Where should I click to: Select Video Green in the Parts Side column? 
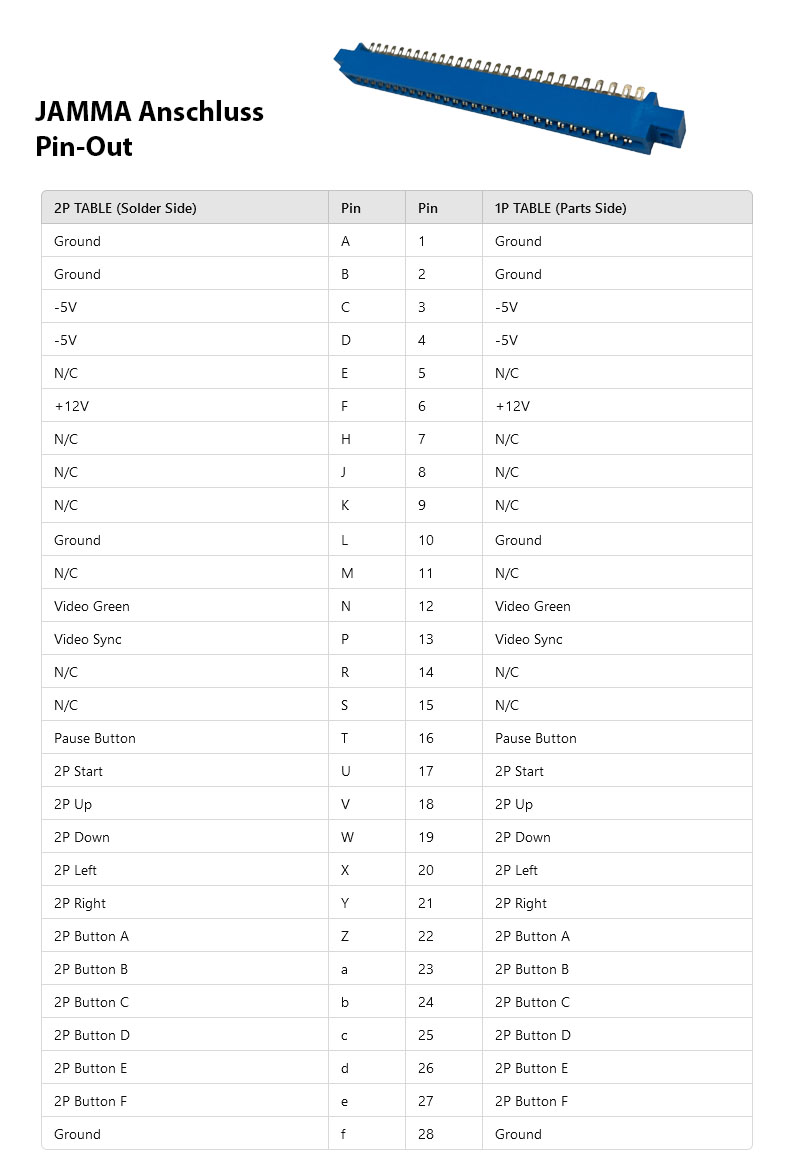click(x=532, y=606)
